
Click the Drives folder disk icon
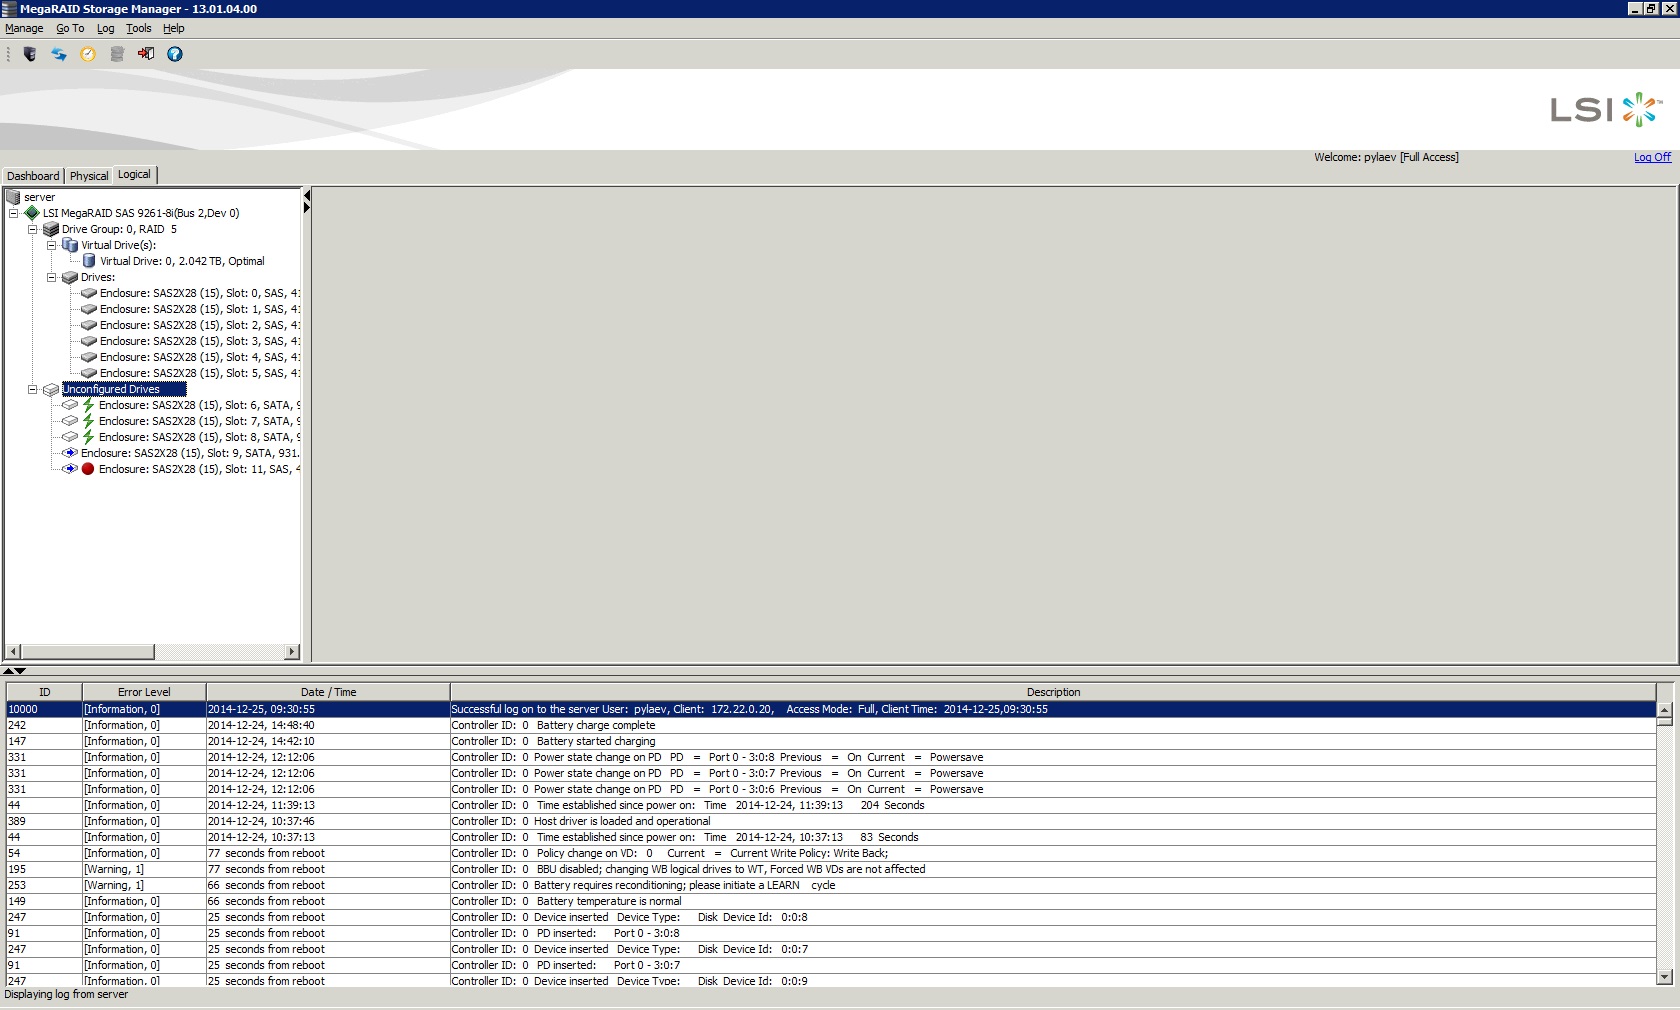70,277
